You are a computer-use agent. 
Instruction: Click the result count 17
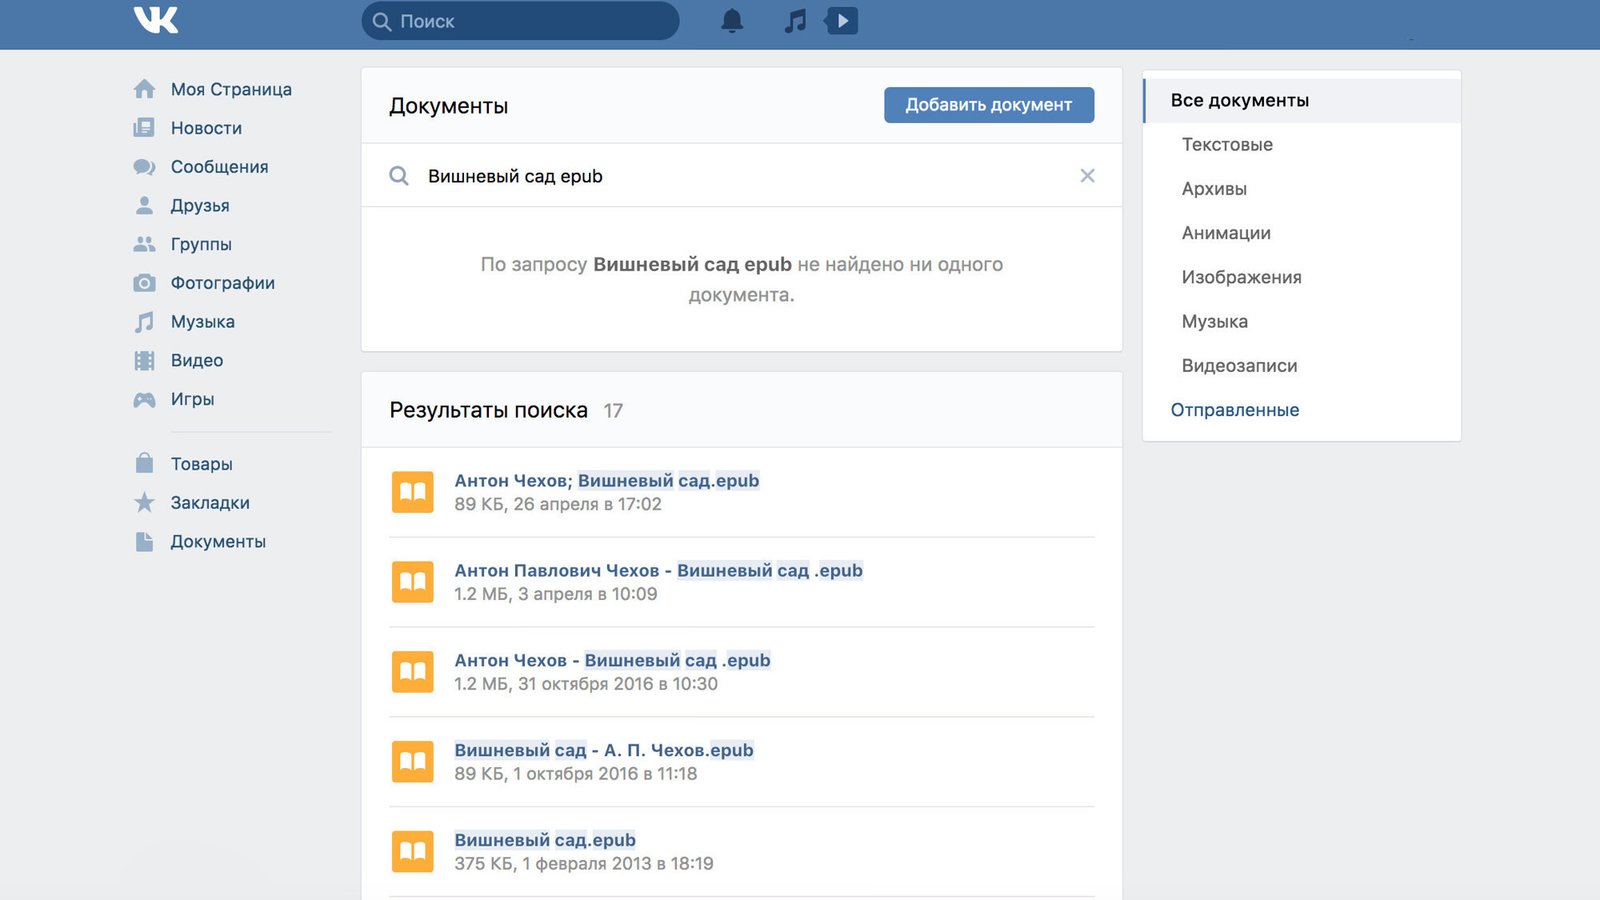click(613, 411)
